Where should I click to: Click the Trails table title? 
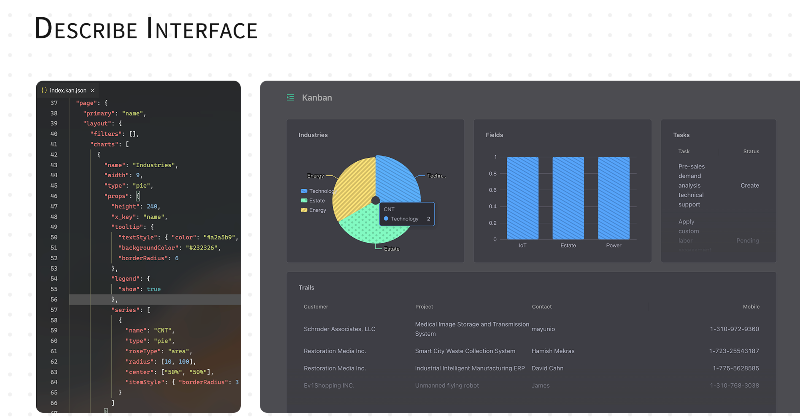[x=306, y=288]
